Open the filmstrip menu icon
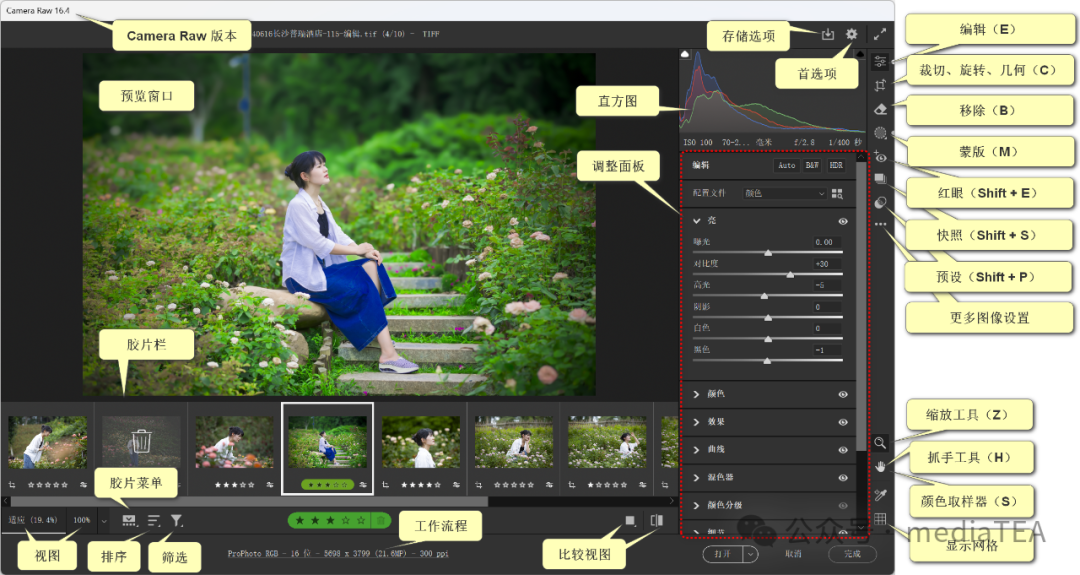The height and width of the screenshot is (575, 1080). point(129,521)
